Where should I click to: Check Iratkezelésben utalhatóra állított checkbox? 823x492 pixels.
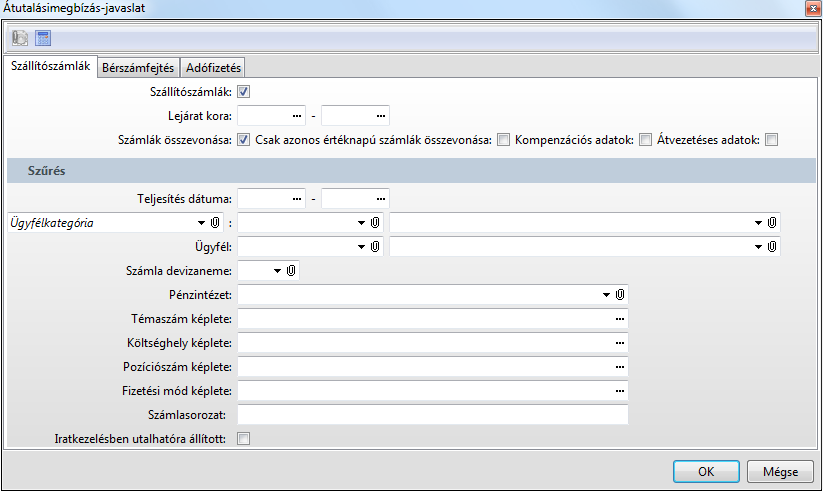pyautogui.click(x=244, y=438)
